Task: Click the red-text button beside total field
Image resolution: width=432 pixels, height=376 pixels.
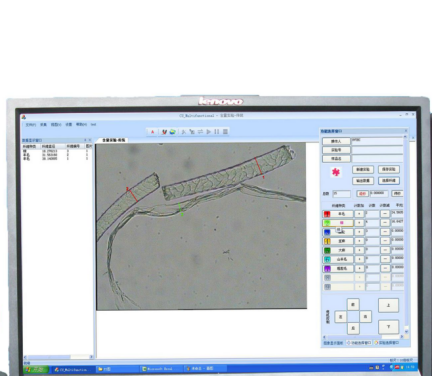Action: coord(362,193)
